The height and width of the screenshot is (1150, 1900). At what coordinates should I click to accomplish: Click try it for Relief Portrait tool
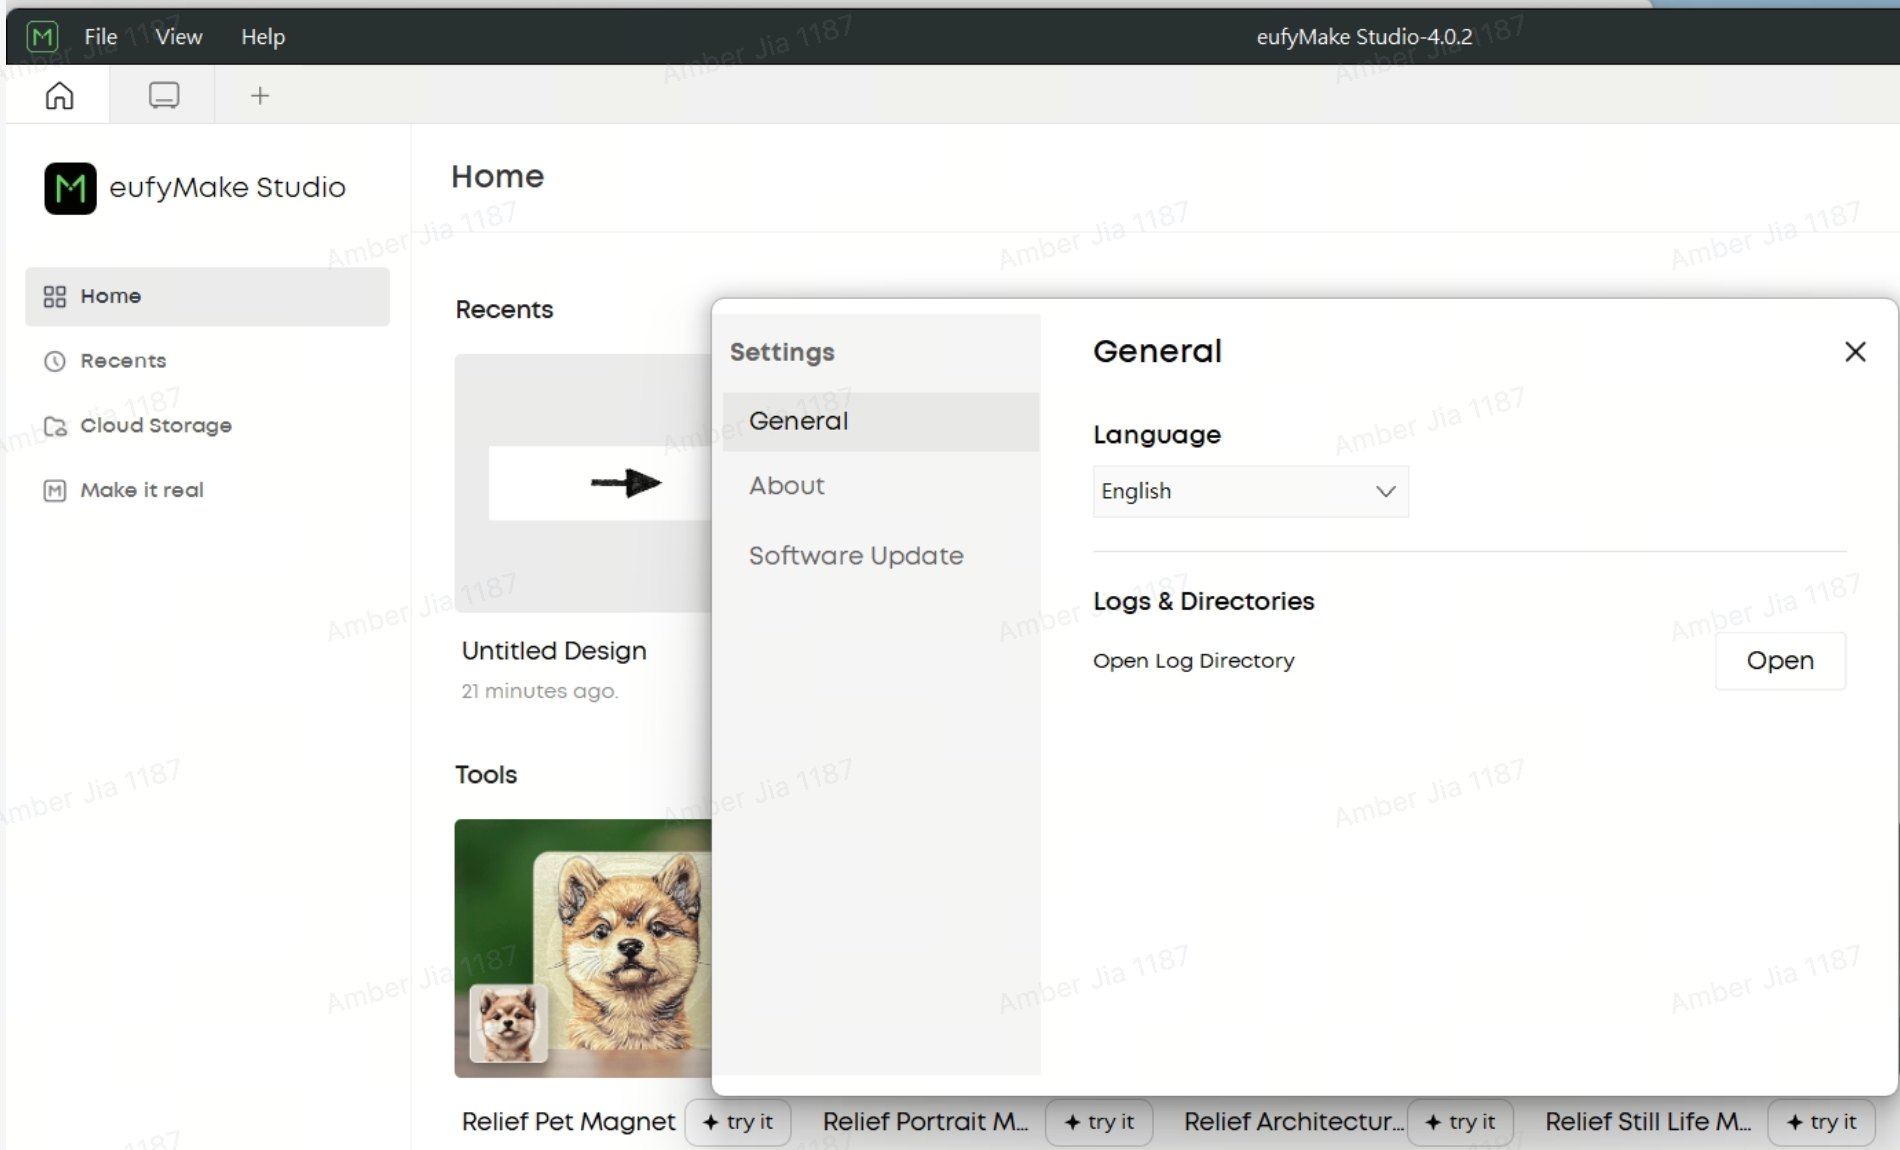click(x=1099, y=1122)
